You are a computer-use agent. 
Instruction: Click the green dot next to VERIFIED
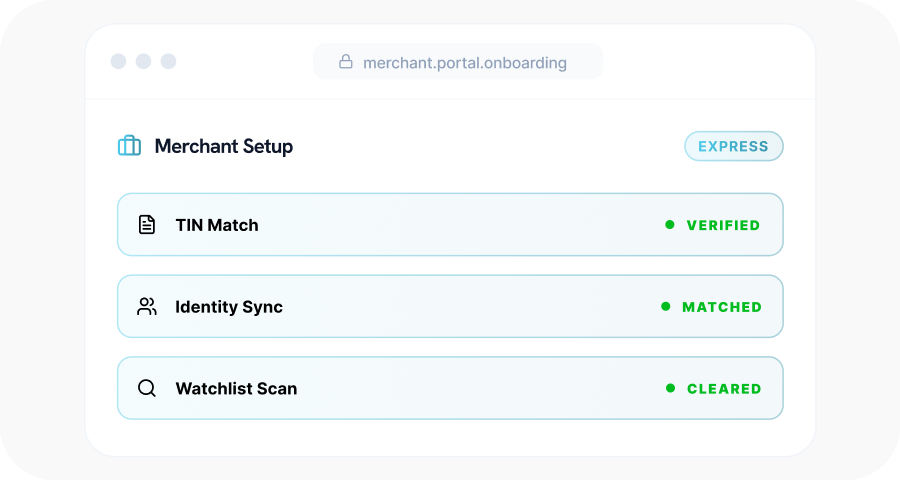[670, 225]
